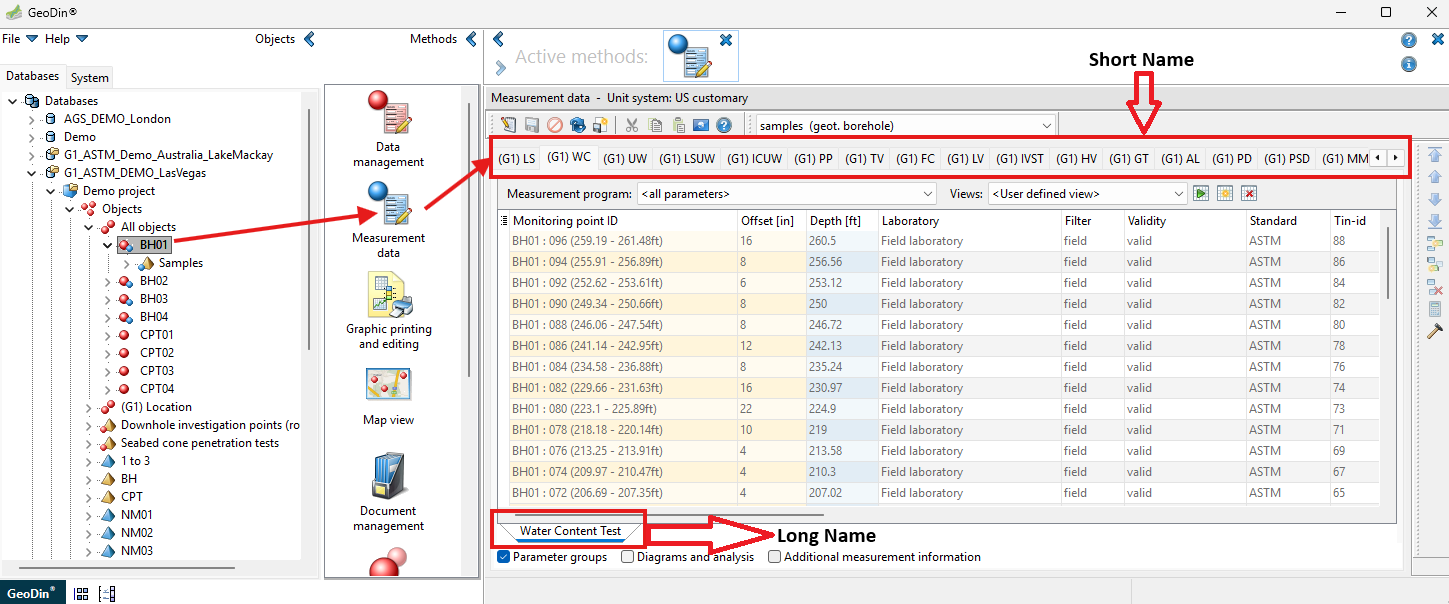Switch to the System tab

tap(90, 78)
